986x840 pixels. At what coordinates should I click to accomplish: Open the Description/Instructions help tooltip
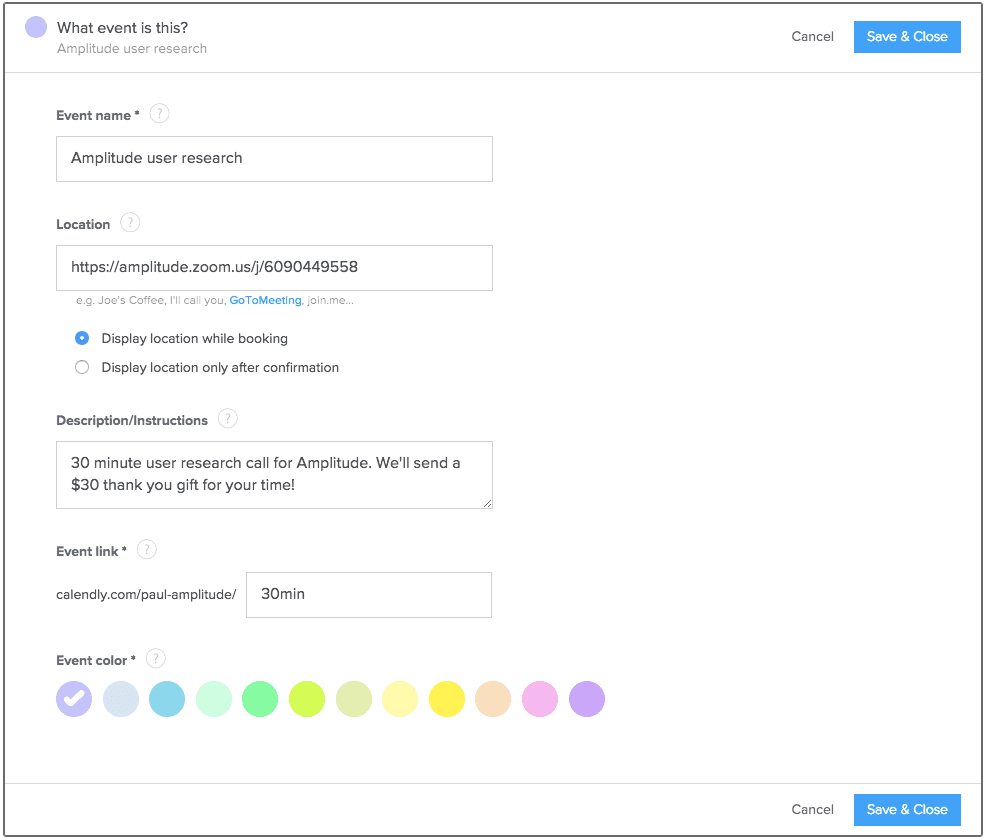(x=228, y=419)
